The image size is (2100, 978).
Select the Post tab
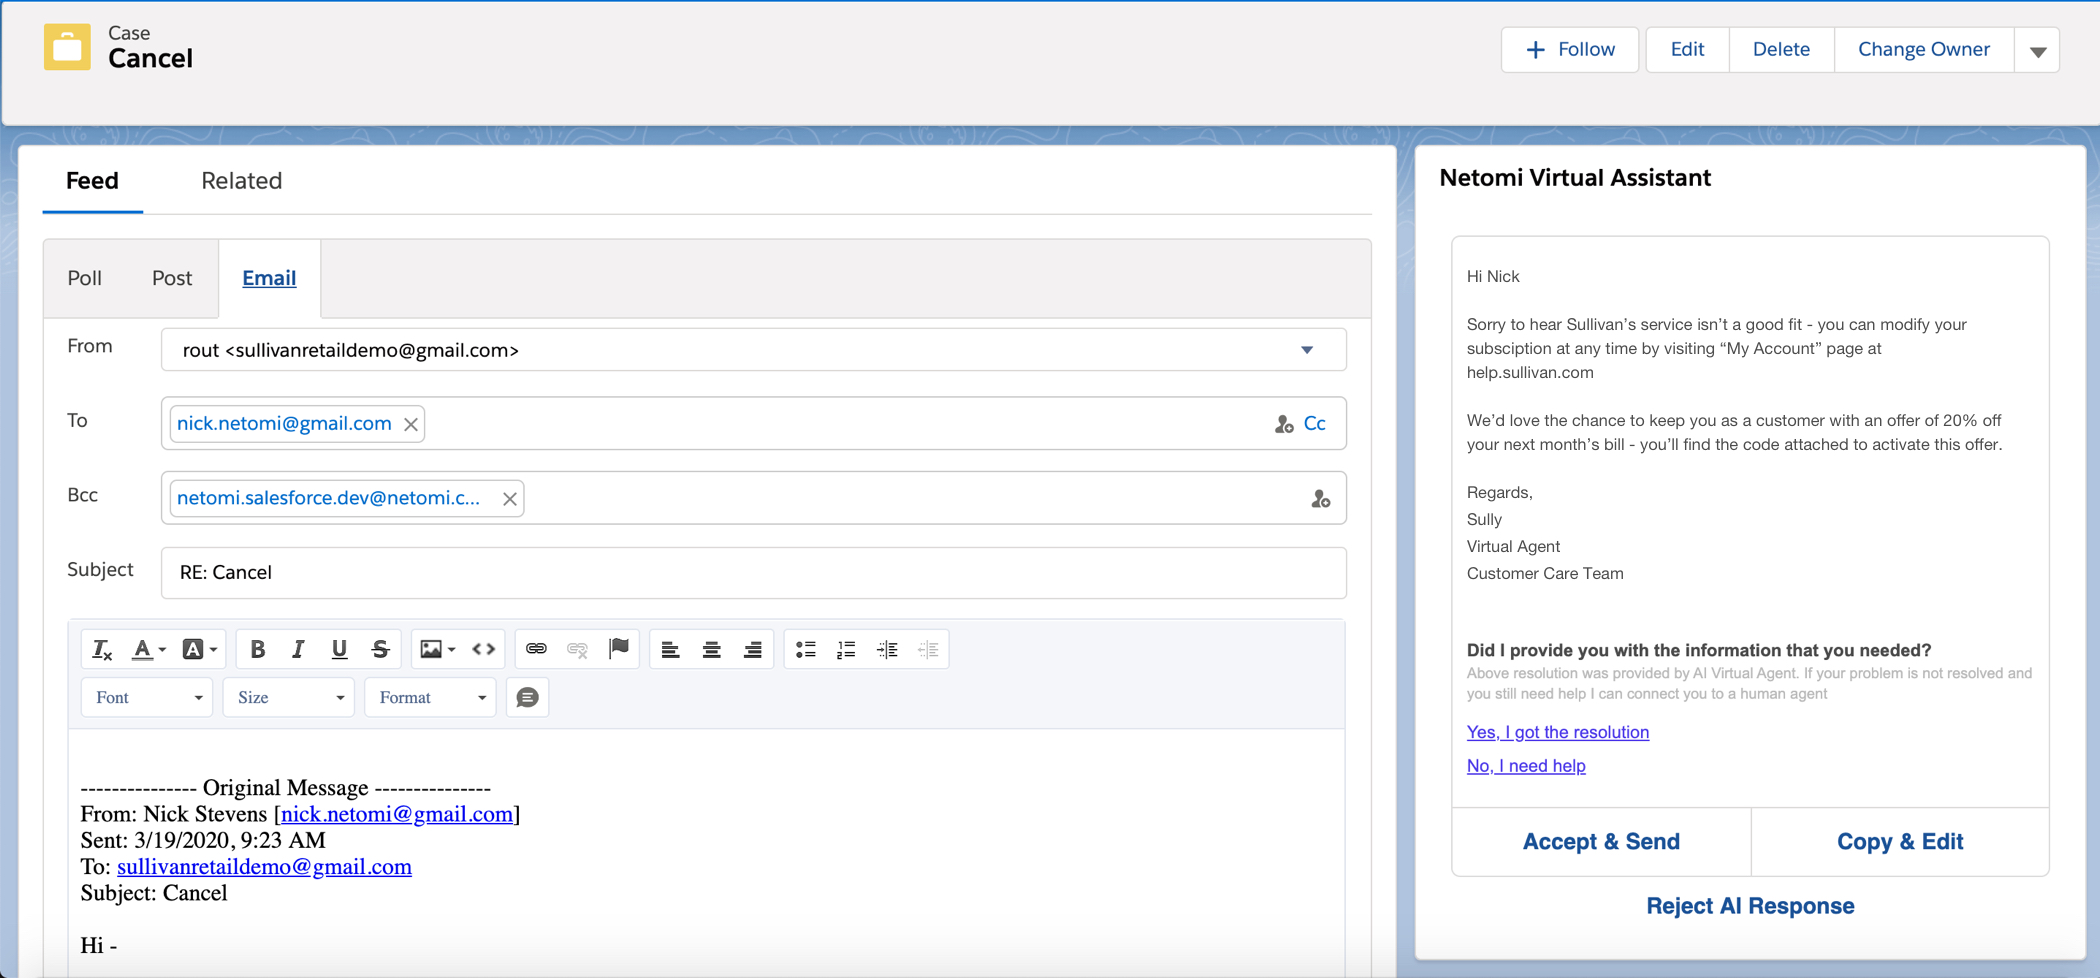[x=172, y=278]
